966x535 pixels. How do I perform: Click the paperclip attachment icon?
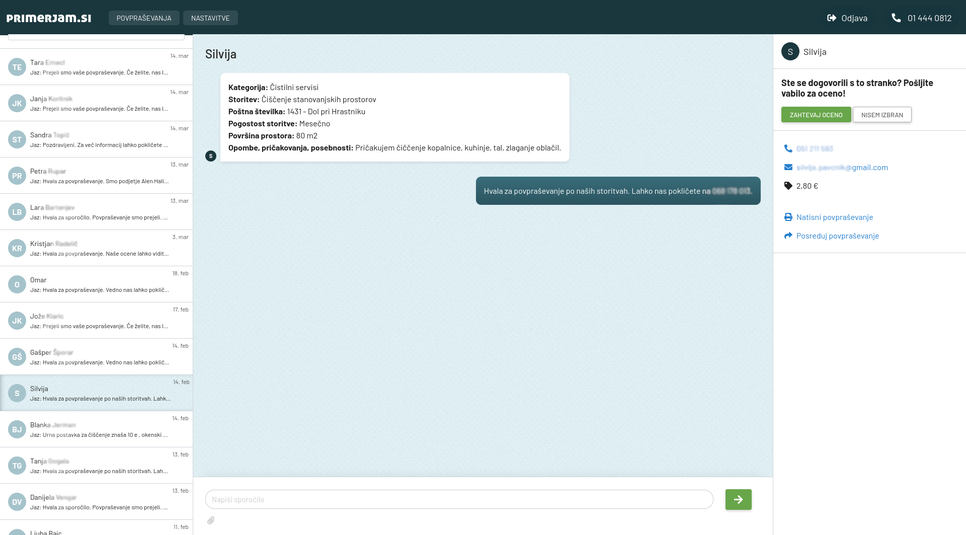coord(211,520)
